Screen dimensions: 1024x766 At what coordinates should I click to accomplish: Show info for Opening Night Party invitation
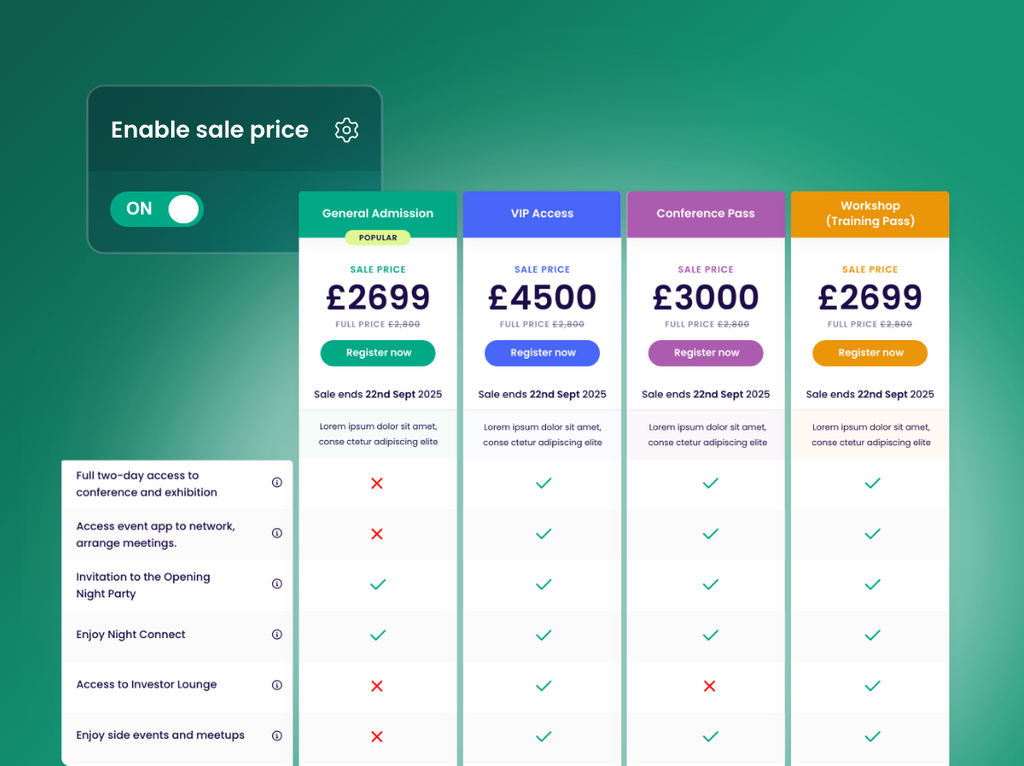tap(277, 584)
